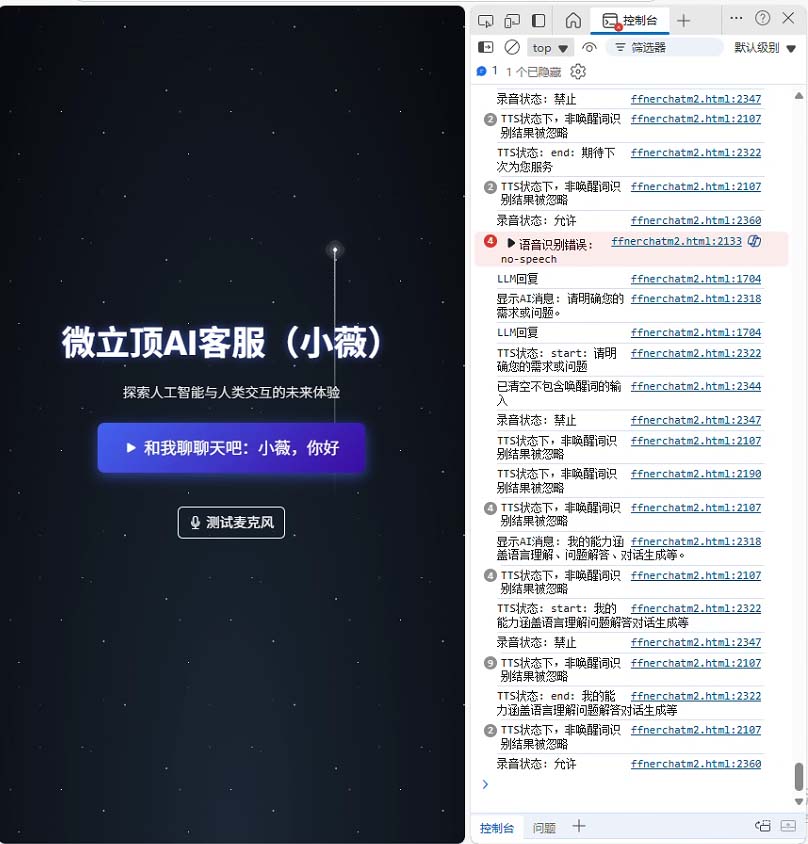
Task: Click the inspect element picker icon
Action: [x=486, y=20]
